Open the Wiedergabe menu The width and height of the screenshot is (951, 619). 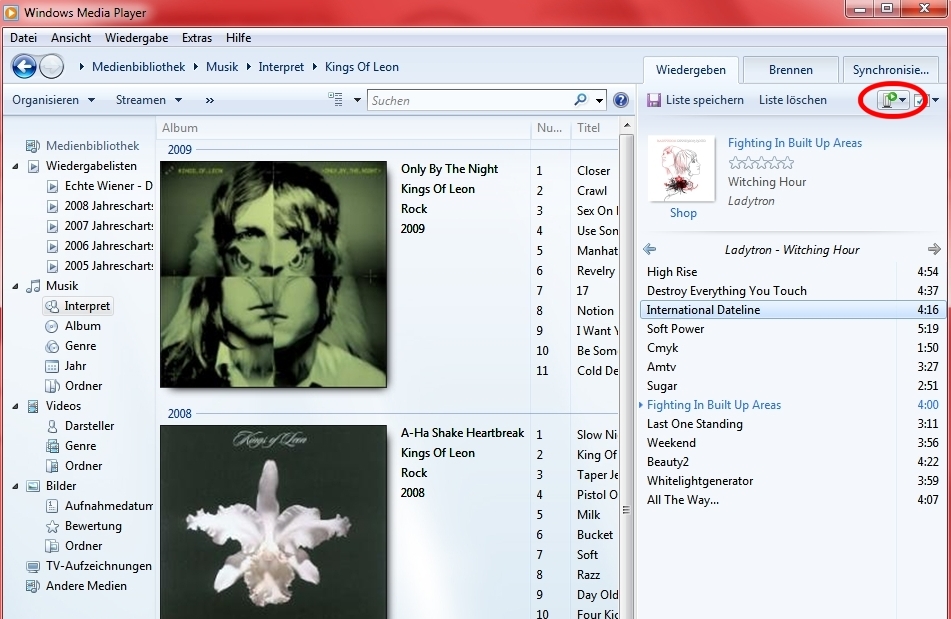click(x=136, y=38)
